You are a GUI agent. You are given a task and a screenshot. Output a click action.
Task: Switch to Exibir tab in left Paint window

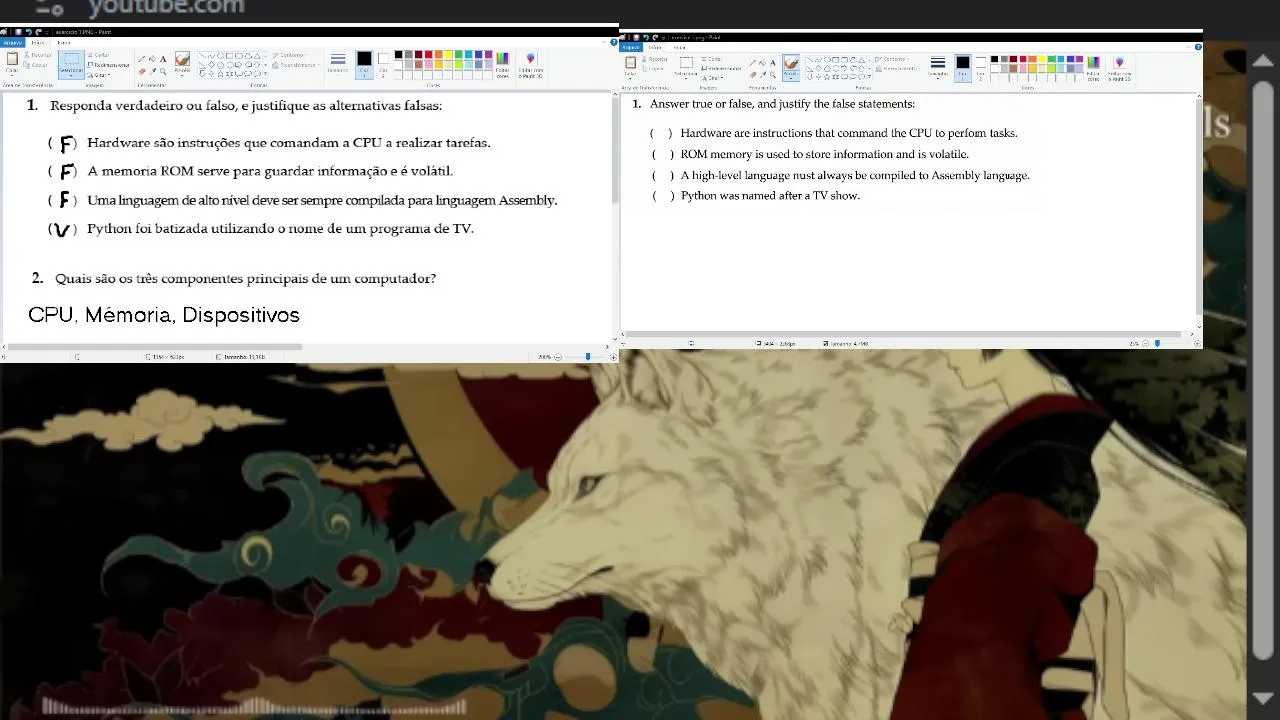coord(64,43)
